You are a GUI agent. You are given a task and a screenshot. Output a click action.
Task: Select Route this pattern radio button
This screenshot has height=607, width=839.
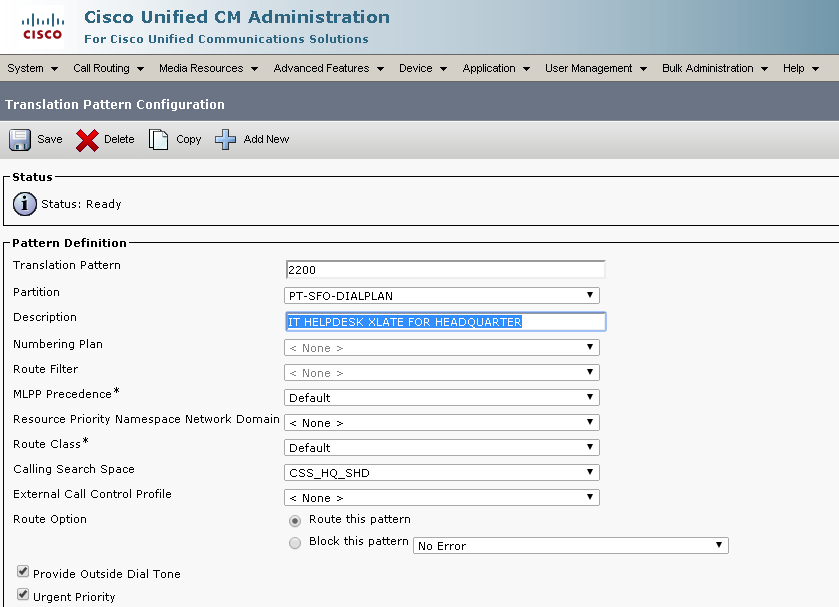coord(295,520)
